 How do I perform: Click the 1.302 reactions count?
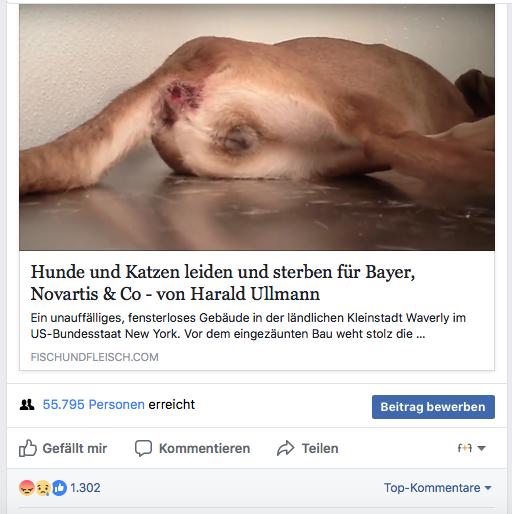[85, 488]
